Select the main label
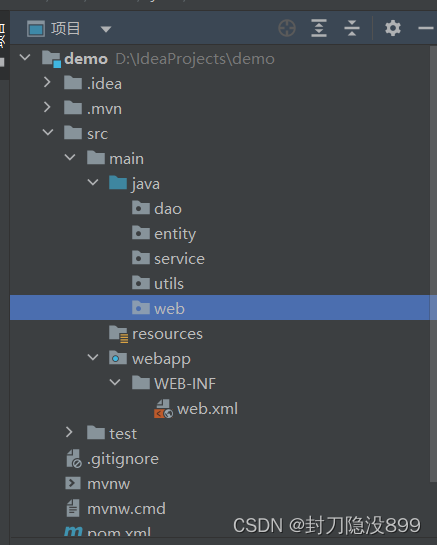This screenshot has height=545, width=437. pos(127,159)
